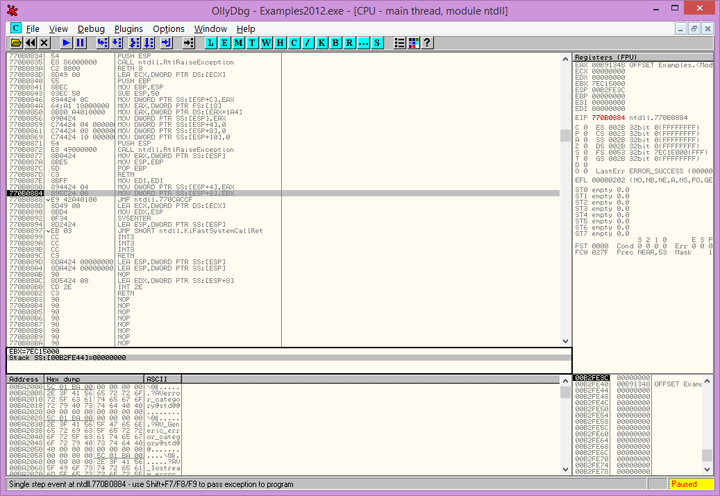Open the Options menu
The width and height of the screenshot is (720, 496).
pyautogui.click(x=169, y=29)
